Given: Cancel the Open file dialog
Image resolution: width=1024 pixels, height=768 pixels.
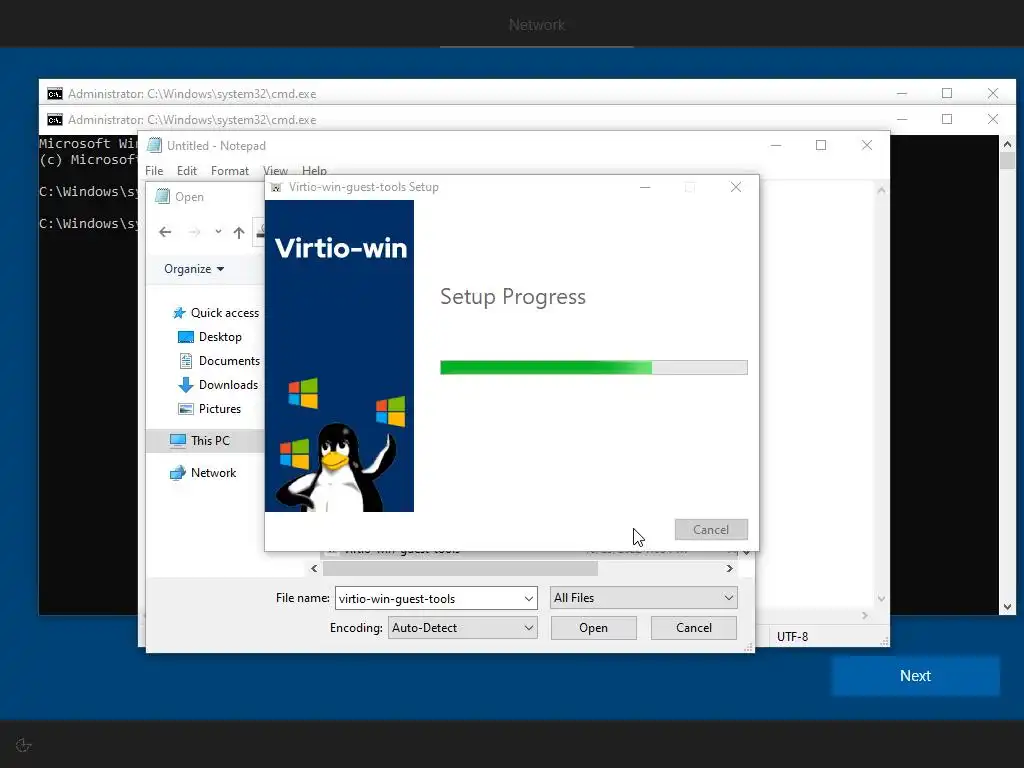Looking at the screenshot, I should coord(694,628).
